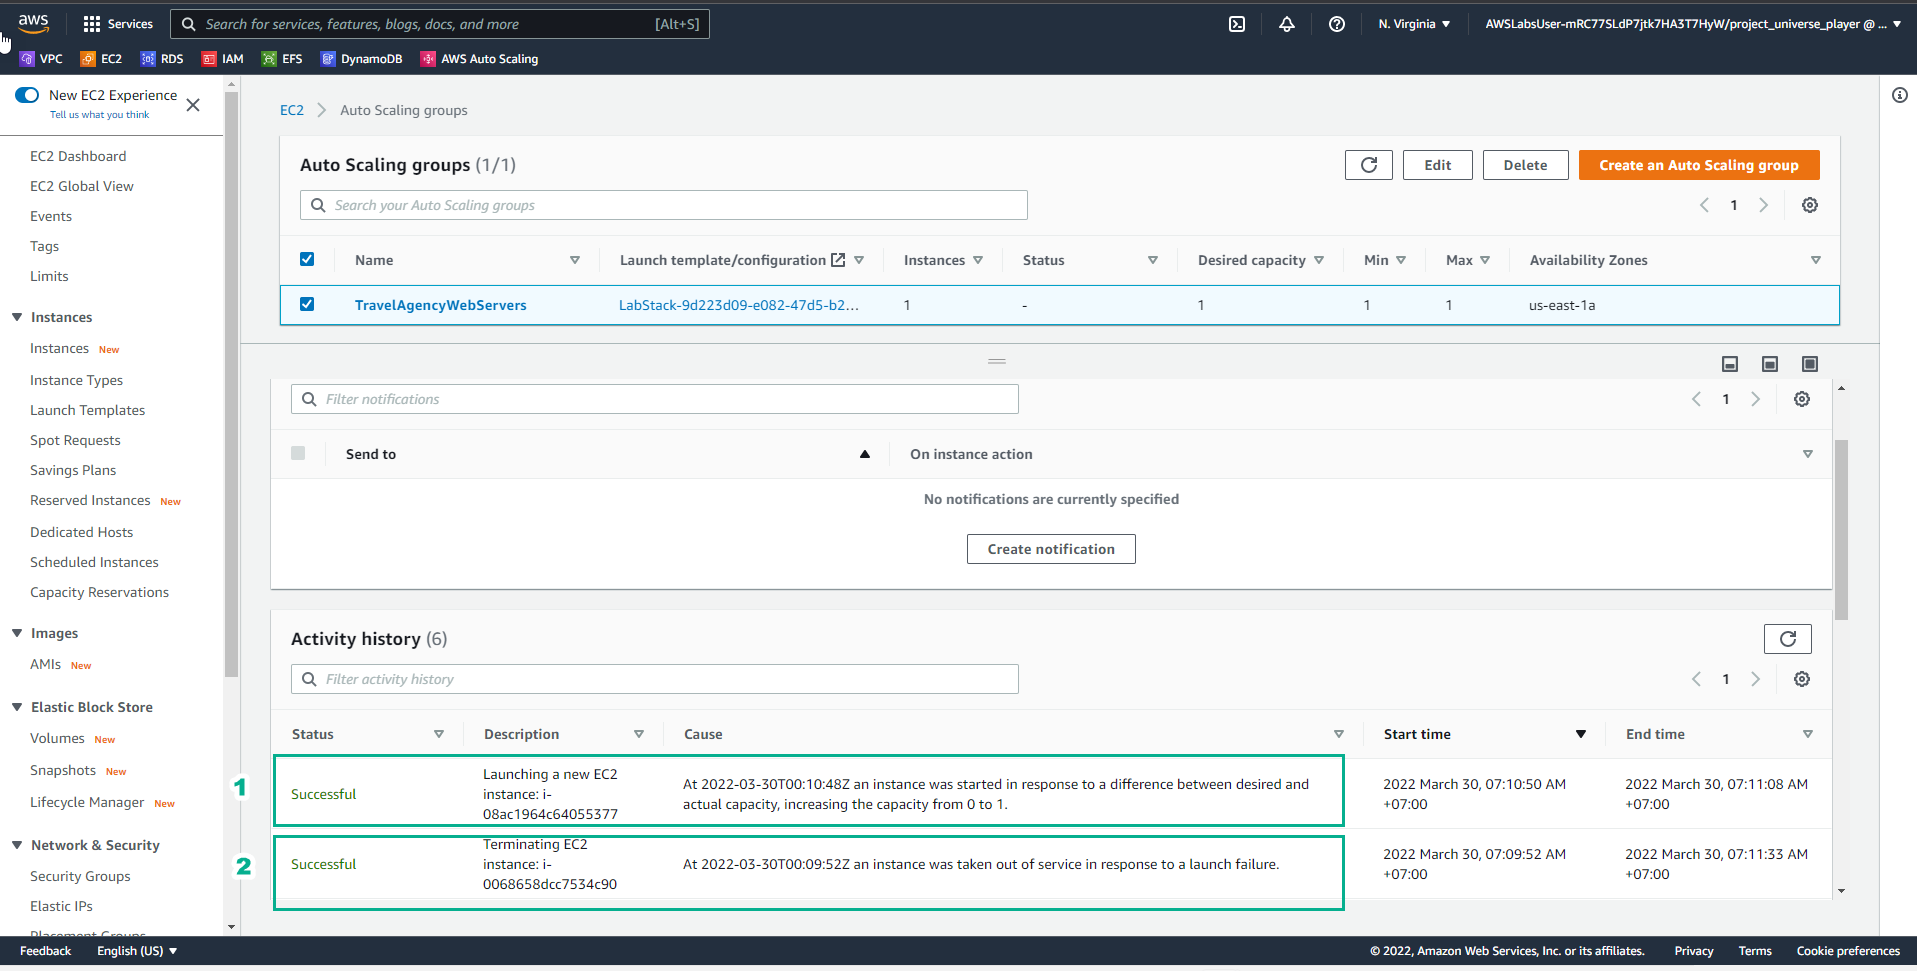Open the English (US) language dropdown
Screen dimensions: 1917x971
[x=137, y=951]
